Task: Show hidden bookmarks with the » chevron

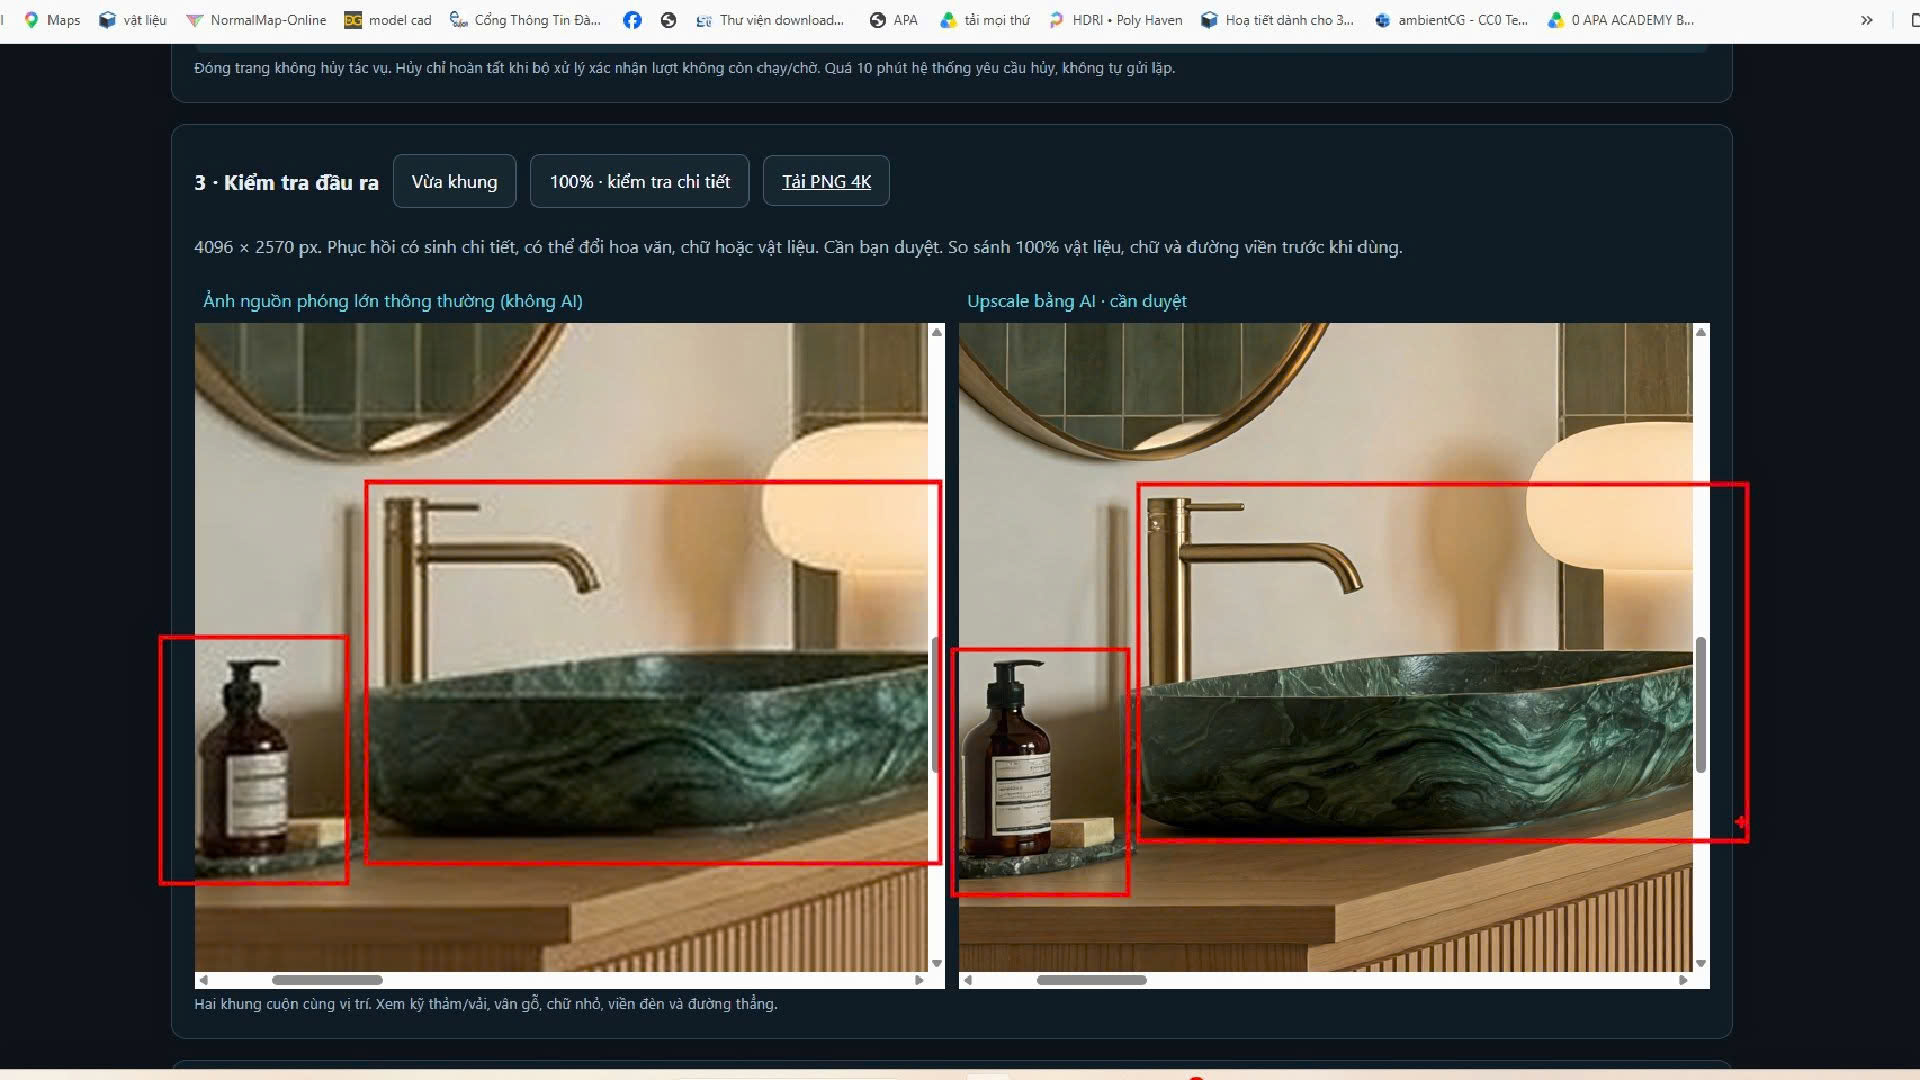Action: [1866, 20]
